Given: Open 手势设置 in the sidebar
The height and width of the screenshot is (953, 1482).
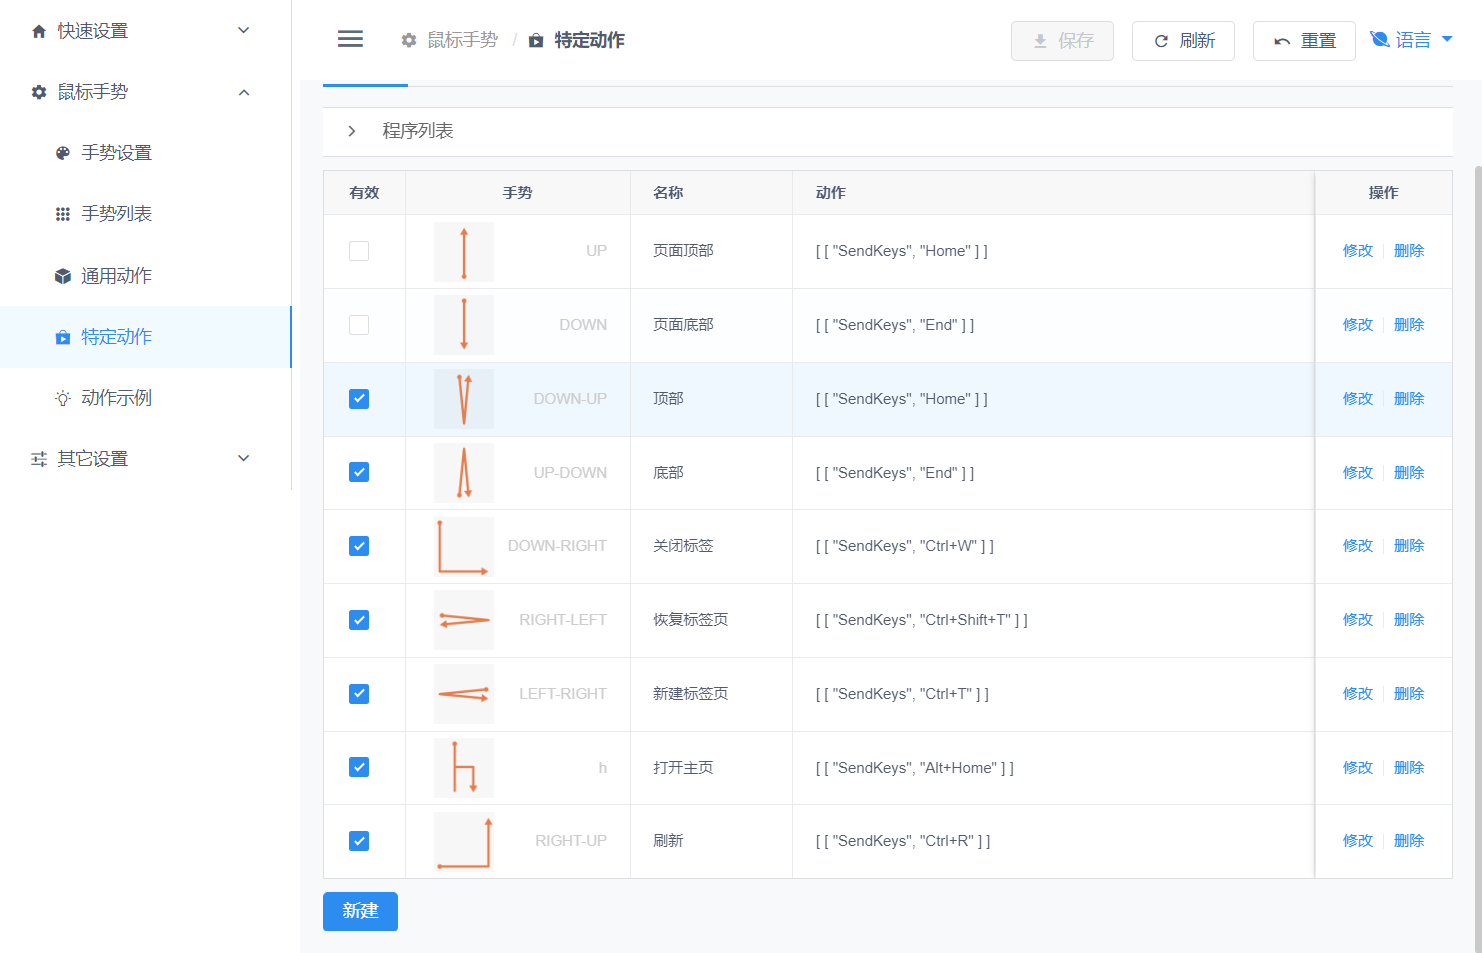Looking at the screenshot, I should [x=145, y=153].
